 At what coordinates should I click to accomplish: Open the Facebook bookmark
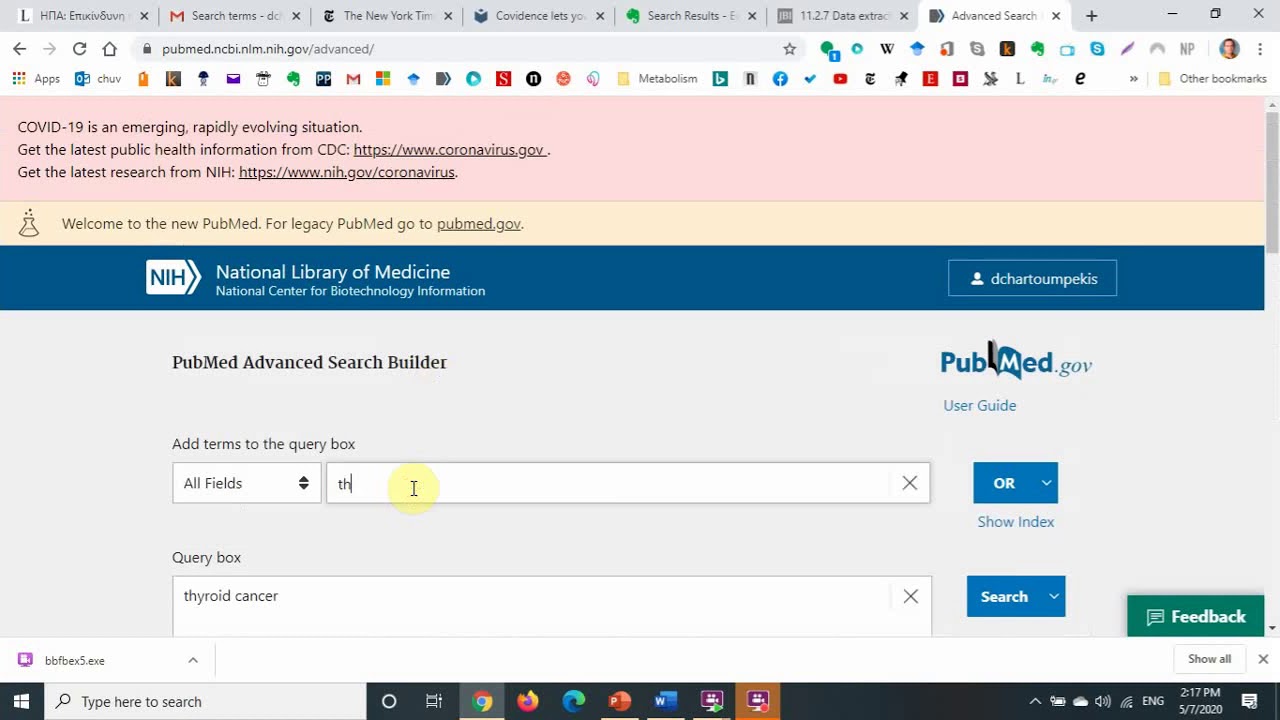(x=780, y=79)
